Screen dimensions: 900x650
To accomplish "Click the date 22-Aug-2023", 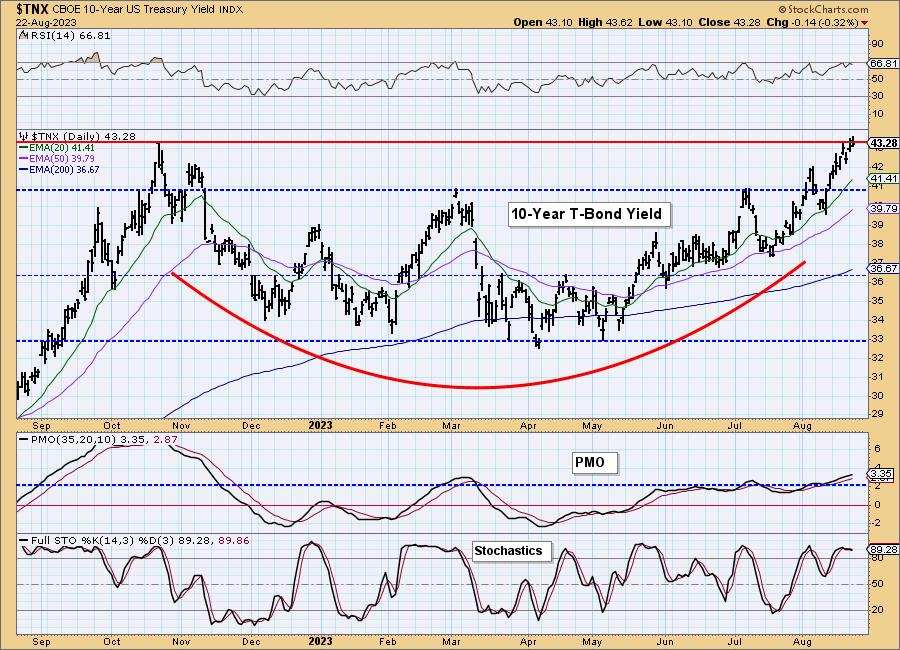I will click(44, 23).
